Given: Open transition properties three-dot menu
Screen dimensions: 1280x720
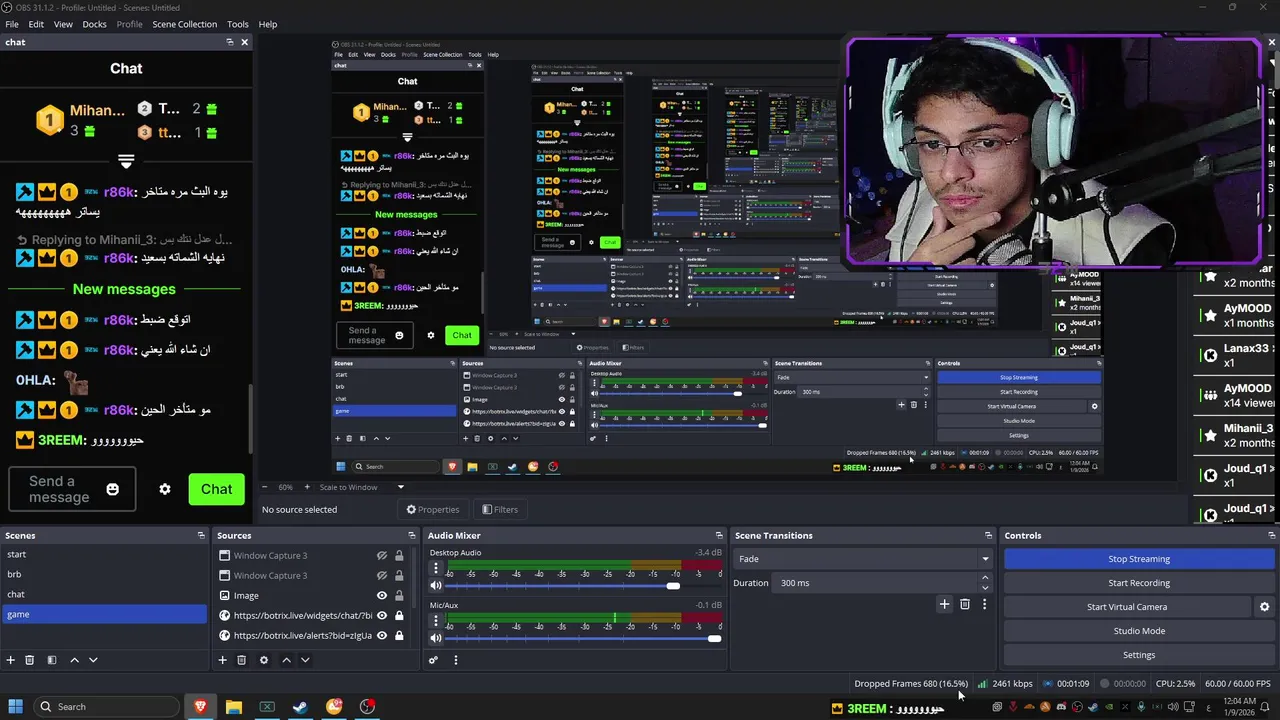Looking at the screenshot, I should pos(984,604).
